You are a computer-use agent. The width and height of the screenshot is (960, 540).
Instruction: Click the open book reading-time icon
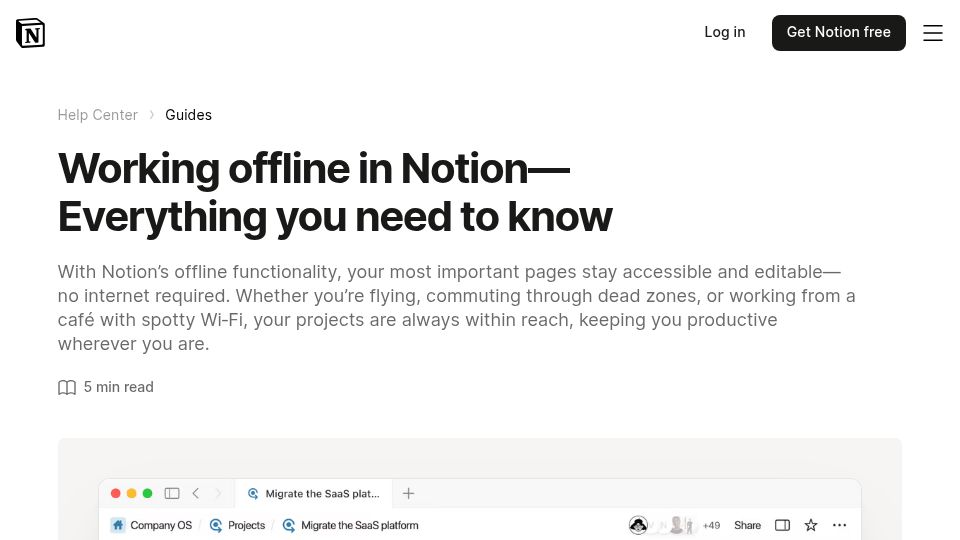pyautogui.click(x=67, y=388)
